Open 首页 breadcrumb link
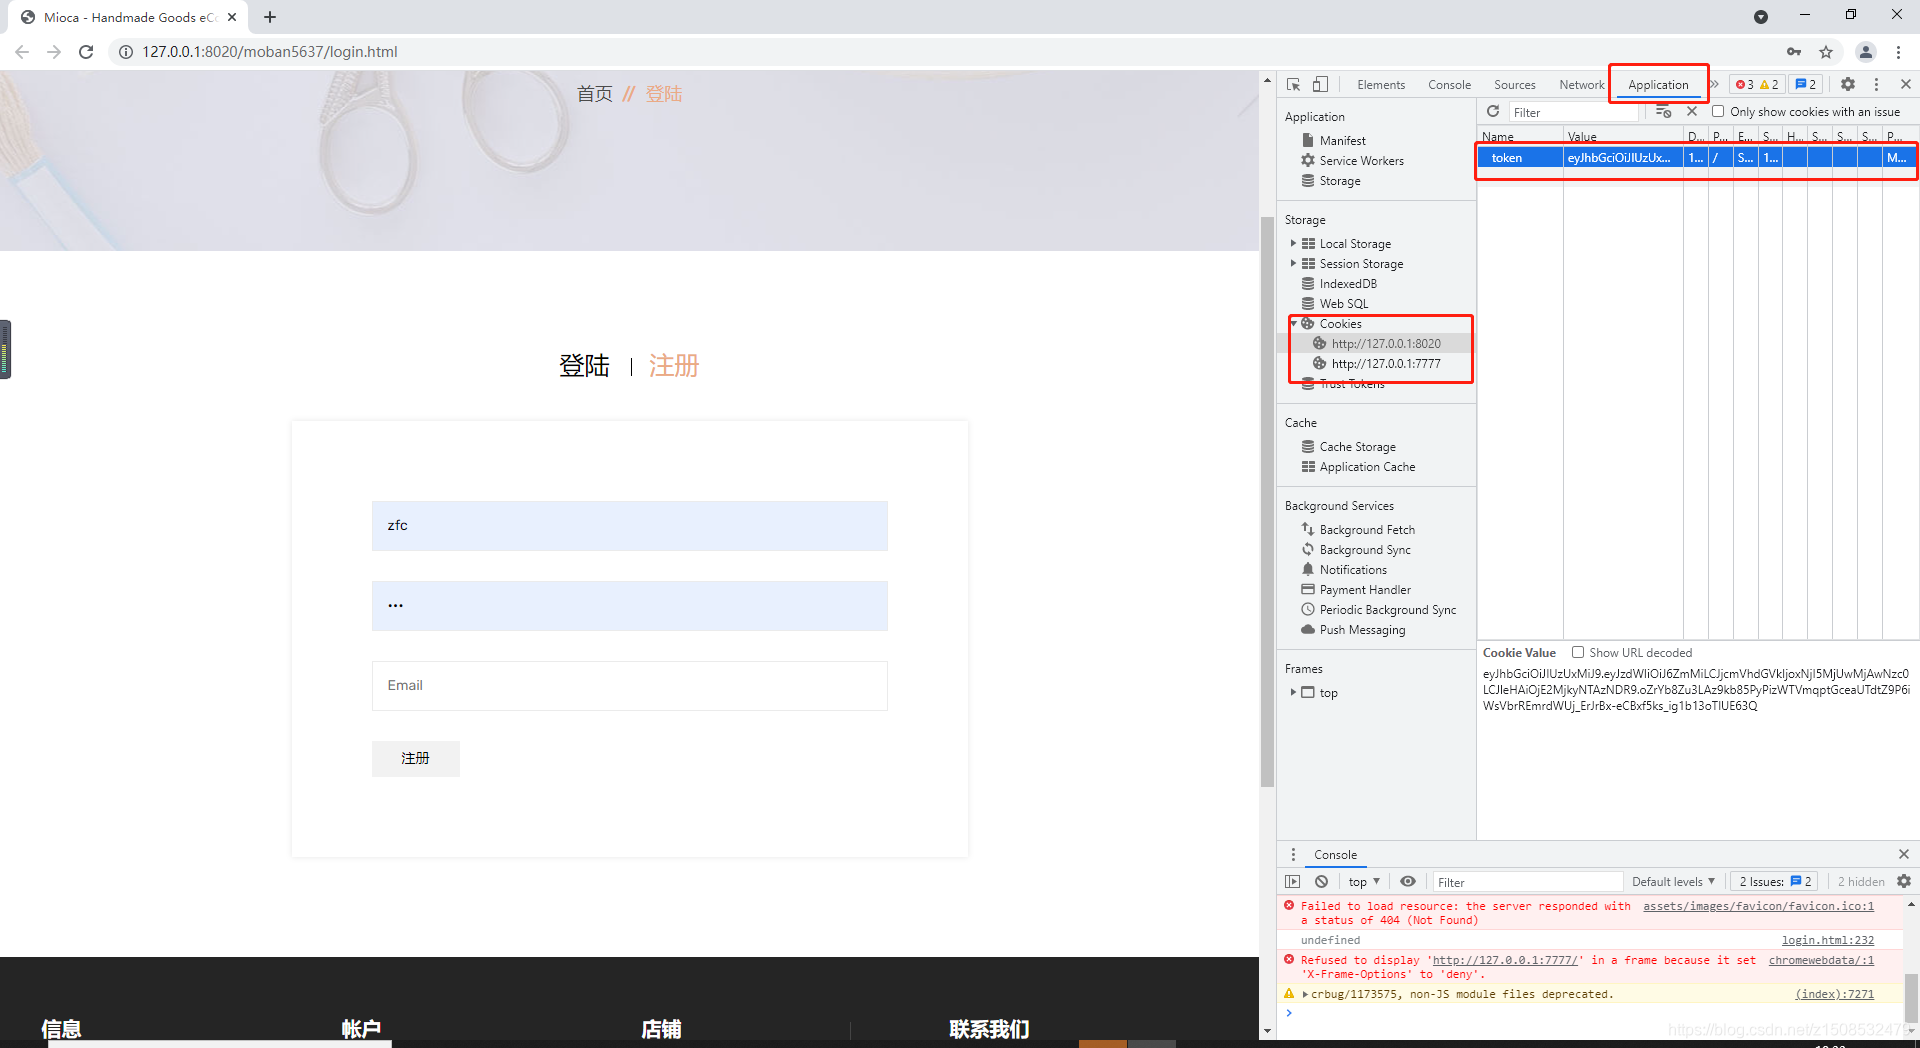 (595, 94)
